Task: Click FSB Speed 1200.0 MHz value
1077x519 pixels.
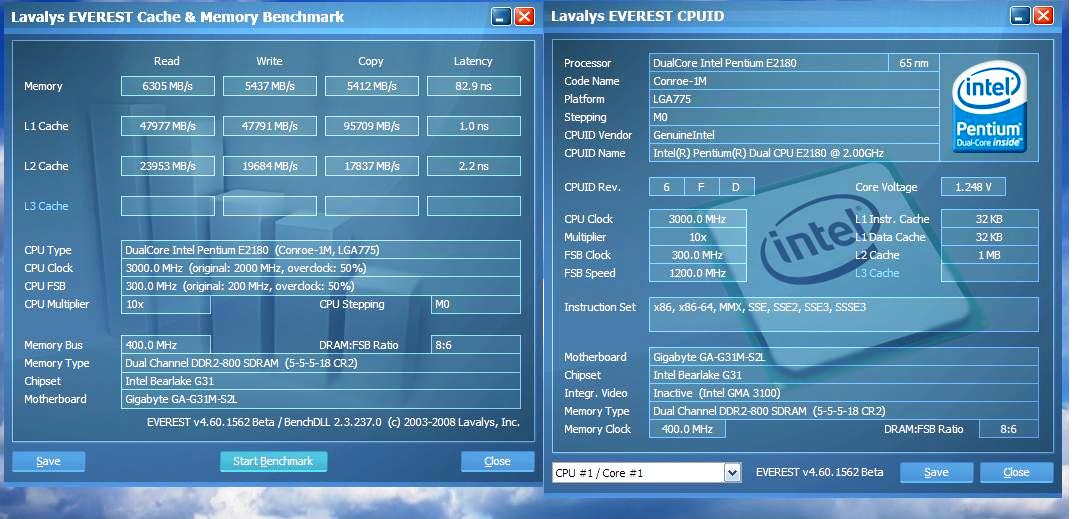Action: coord(697,273)
